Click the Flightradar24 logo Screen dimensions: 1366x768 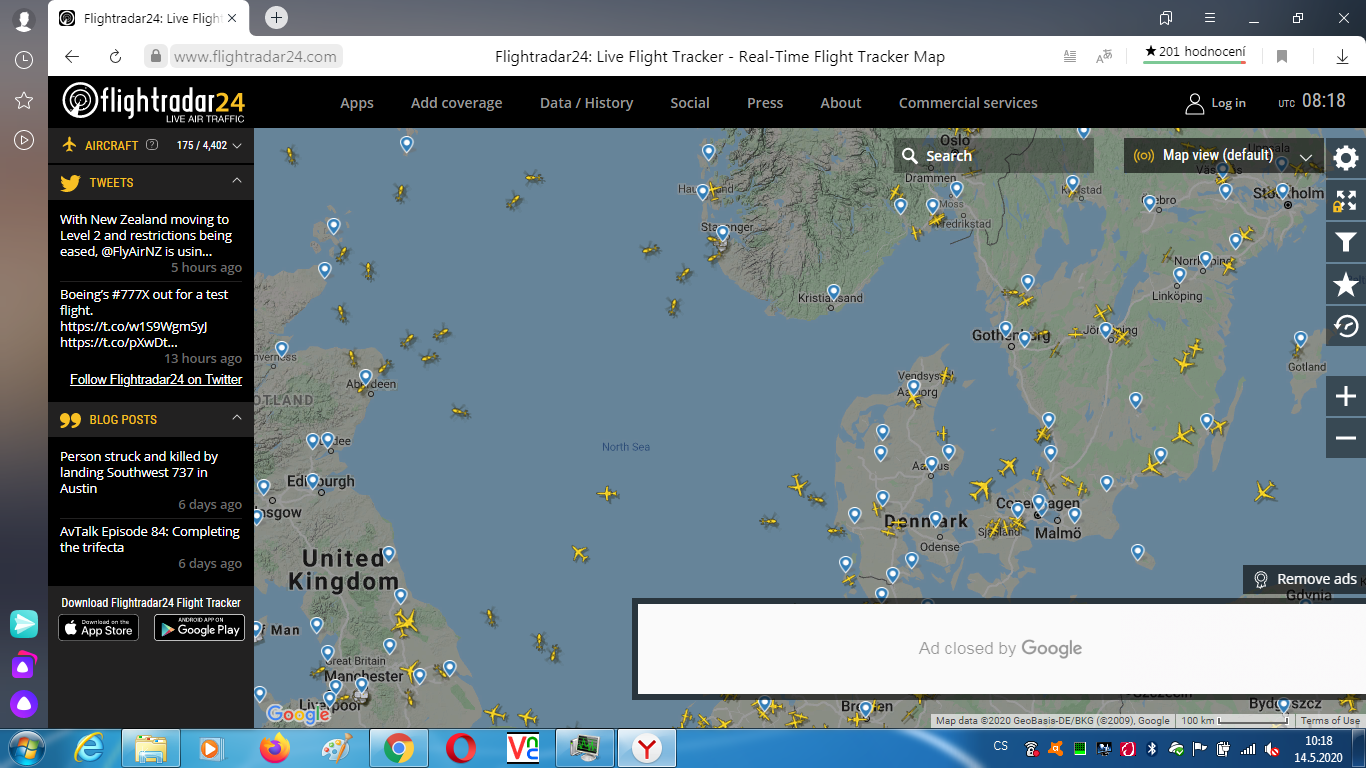pyautogui.click(x=153, y=102)
